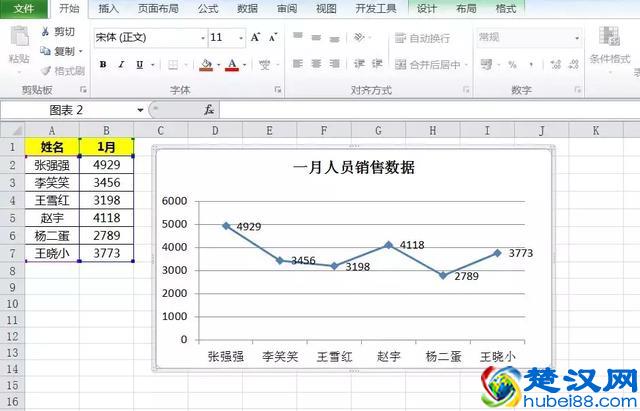Switch to the Page Layout (页面布局) tab

tap(158, 9)
